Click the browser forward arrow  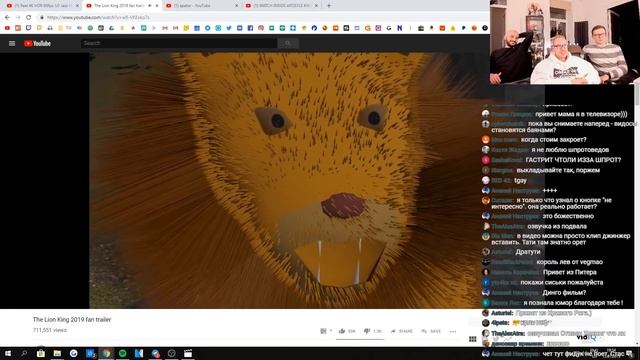(18, 17)
